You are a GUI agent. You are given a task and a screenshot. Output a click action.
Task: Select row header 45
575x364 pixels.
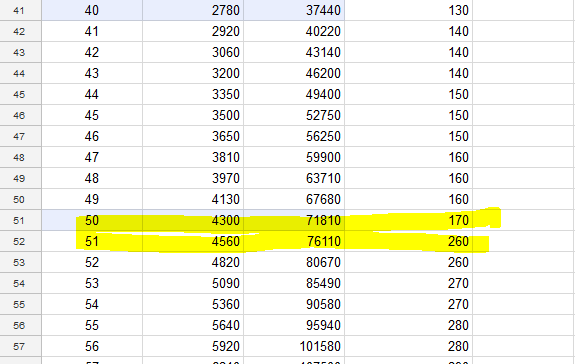(21, 94)
